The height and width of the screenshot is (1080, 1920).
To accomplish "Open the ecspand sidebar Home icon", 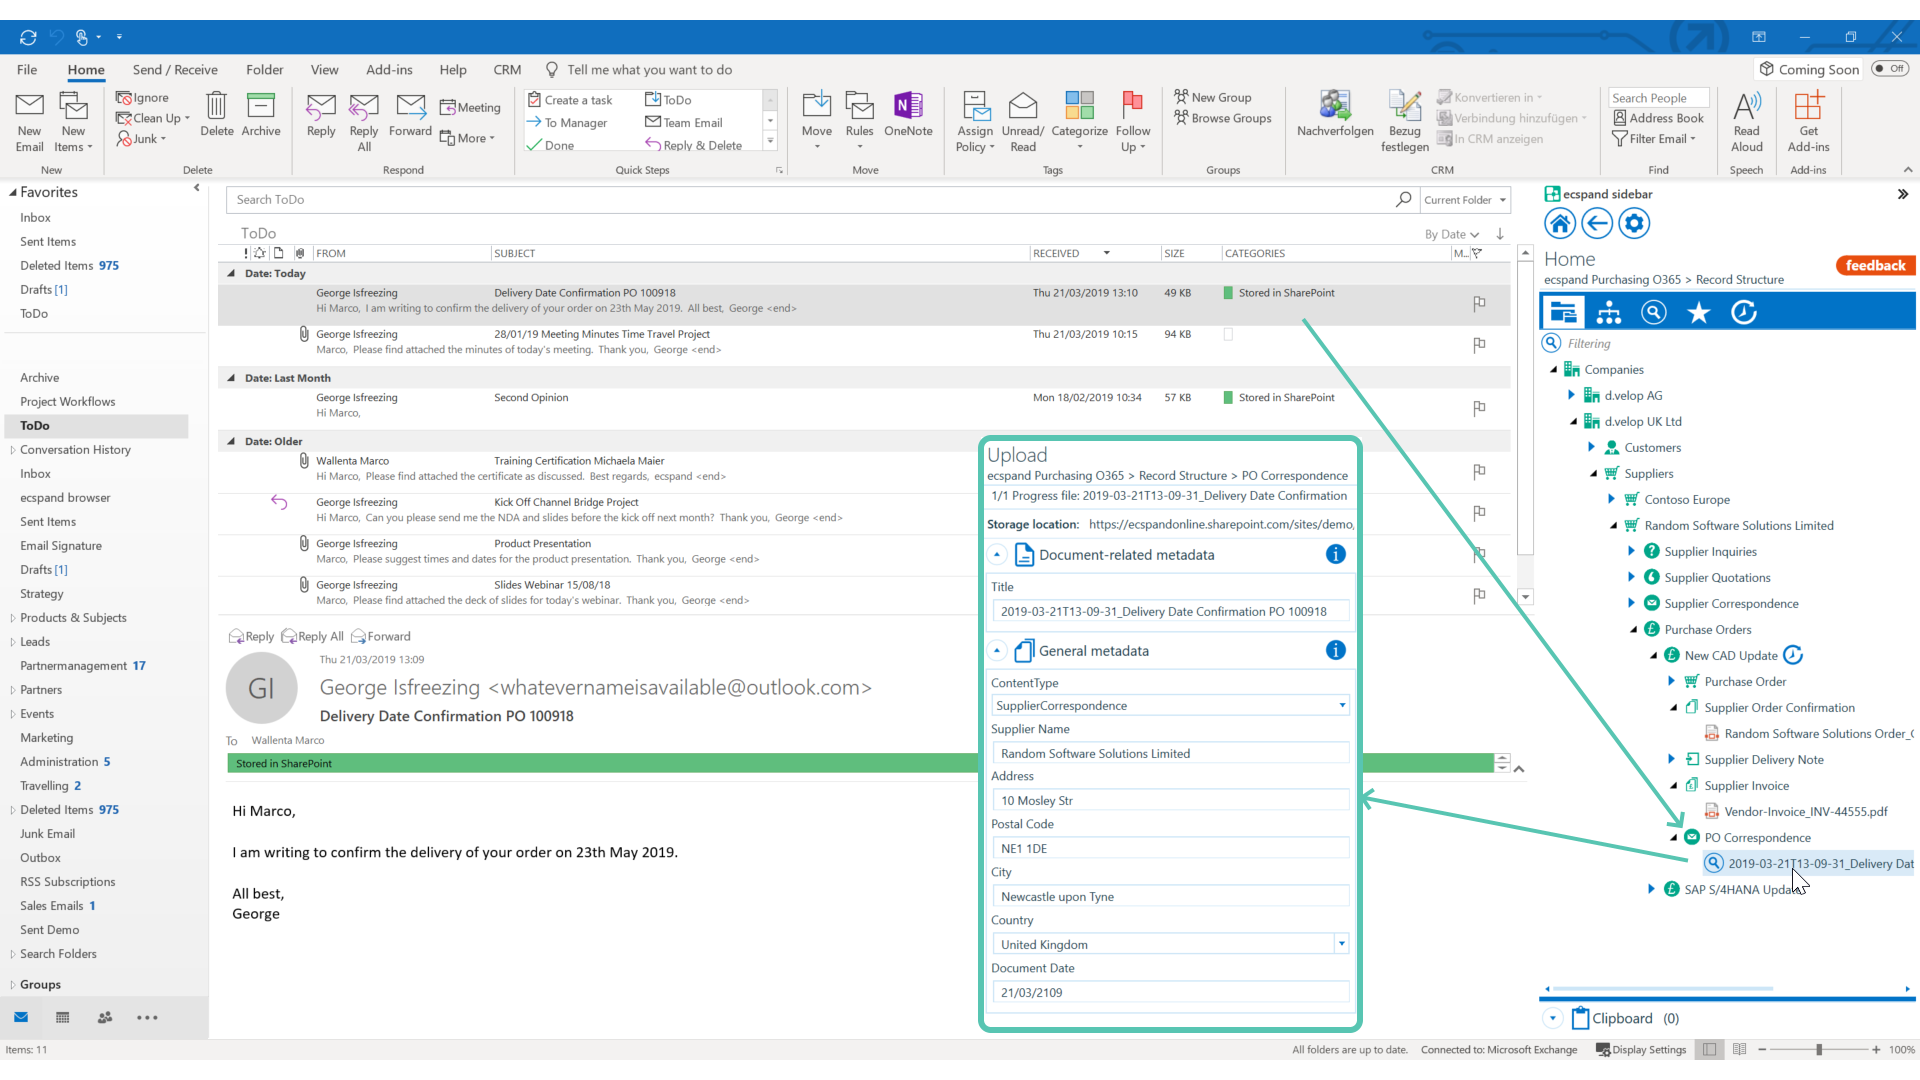I will (x=1560, y=223).
